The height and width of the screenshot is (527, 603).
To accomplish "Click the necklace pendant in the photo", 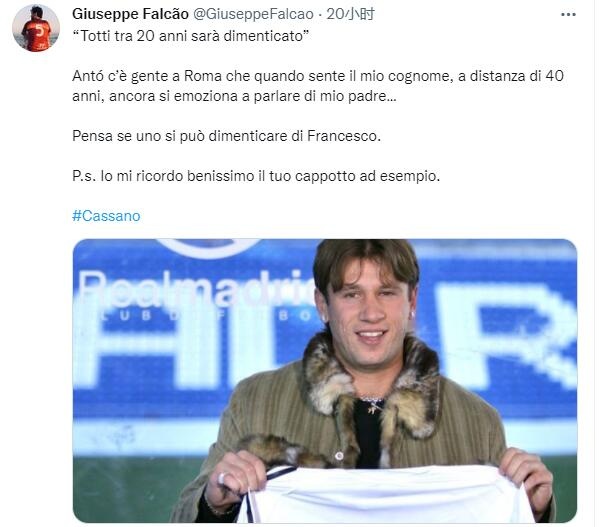I will coord(374,406).
